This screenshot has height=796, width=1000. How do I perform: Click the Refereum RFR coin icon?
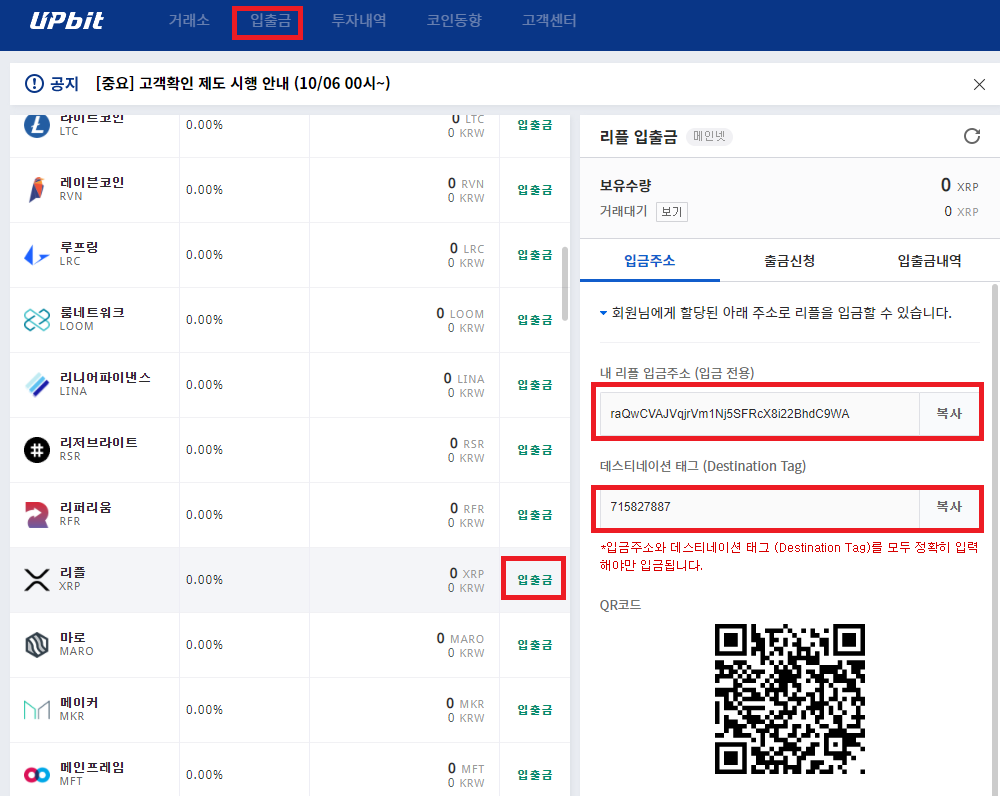click(36, 515)
